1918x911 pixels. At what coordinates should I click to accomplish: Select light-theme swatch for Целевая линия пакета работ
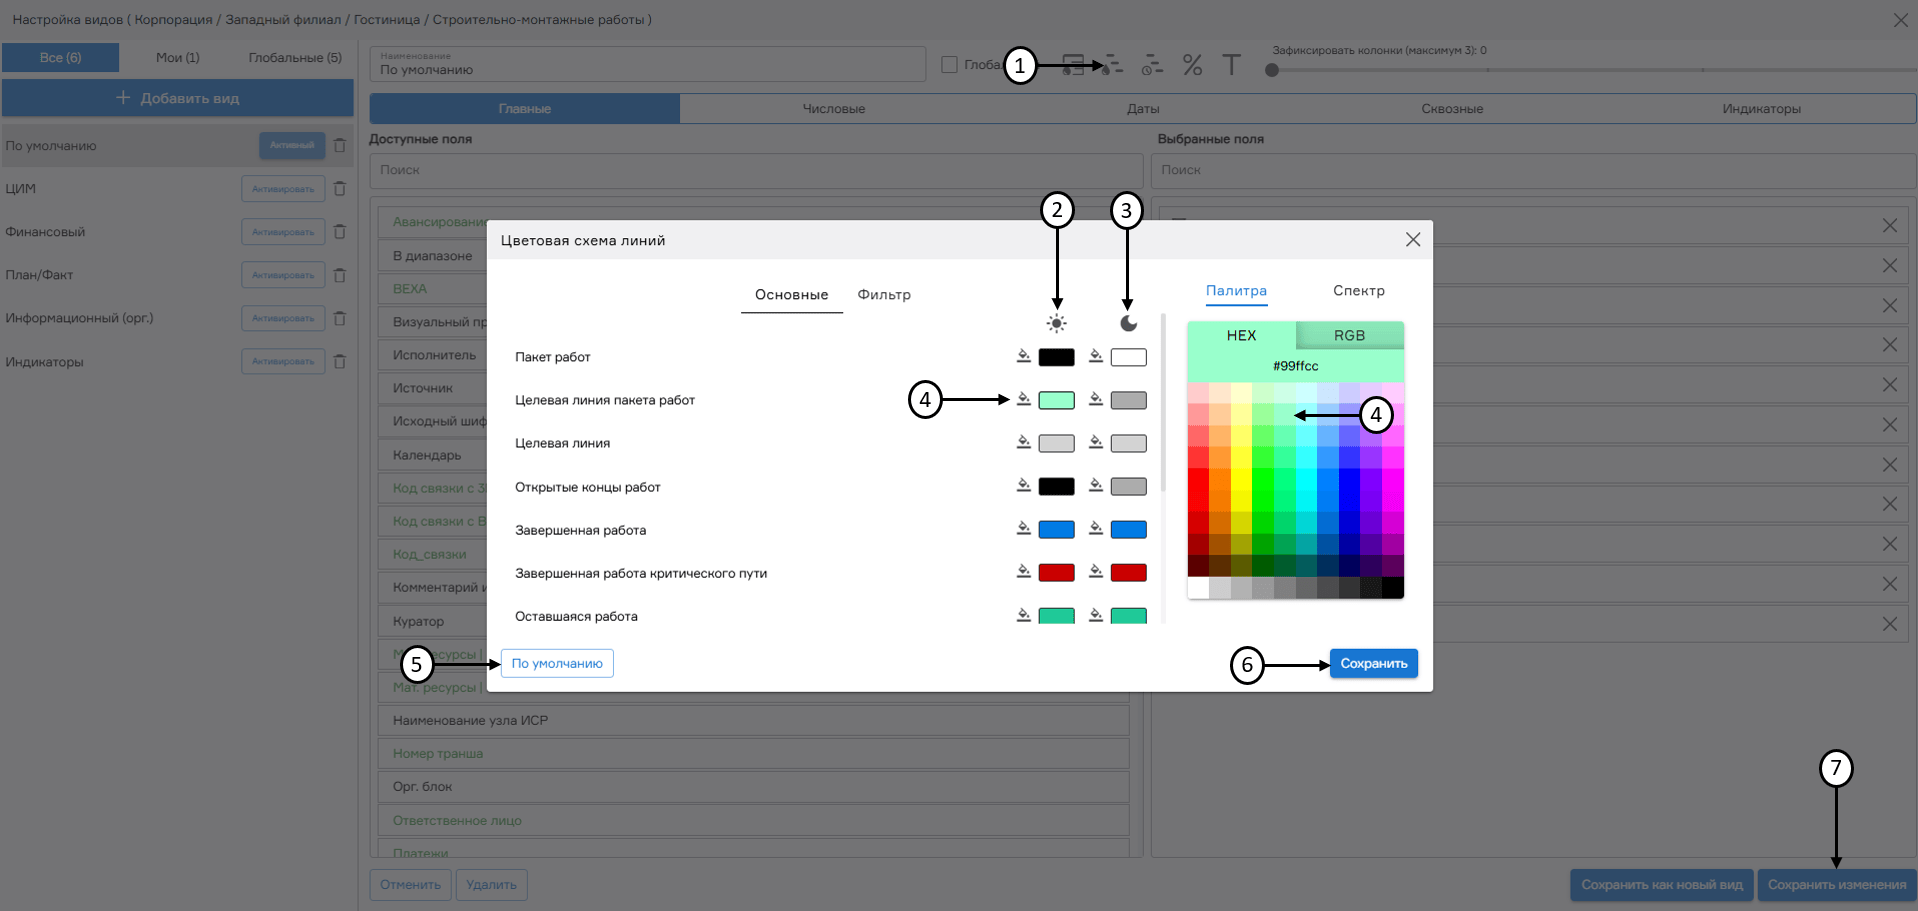pyautogui.click(x=1056, y=400)
